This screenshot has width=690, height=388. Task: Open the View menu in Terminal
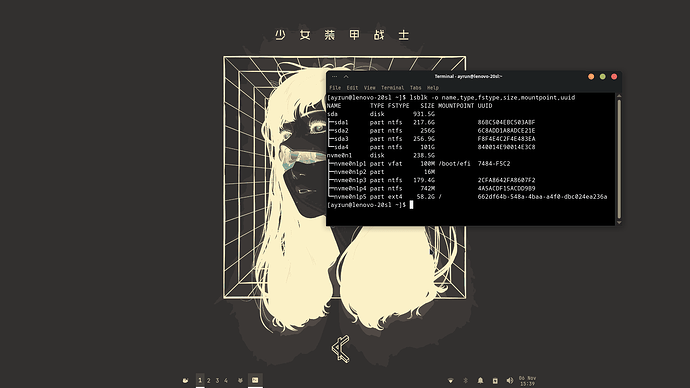point(370,88)
